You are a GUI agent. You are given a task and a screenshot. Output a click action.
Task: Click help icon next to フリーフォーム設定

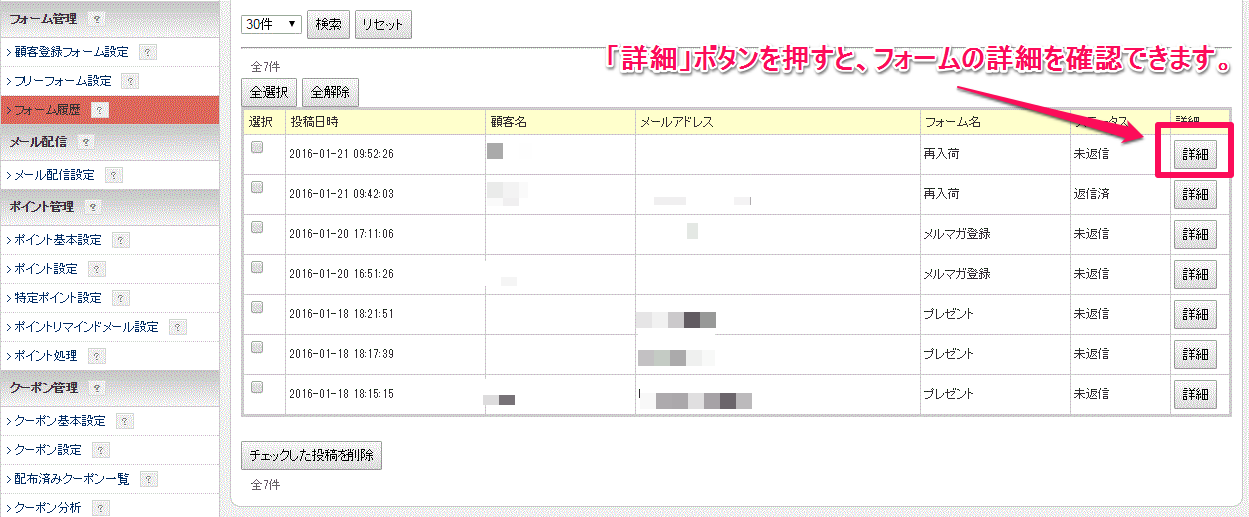(130, 81)
